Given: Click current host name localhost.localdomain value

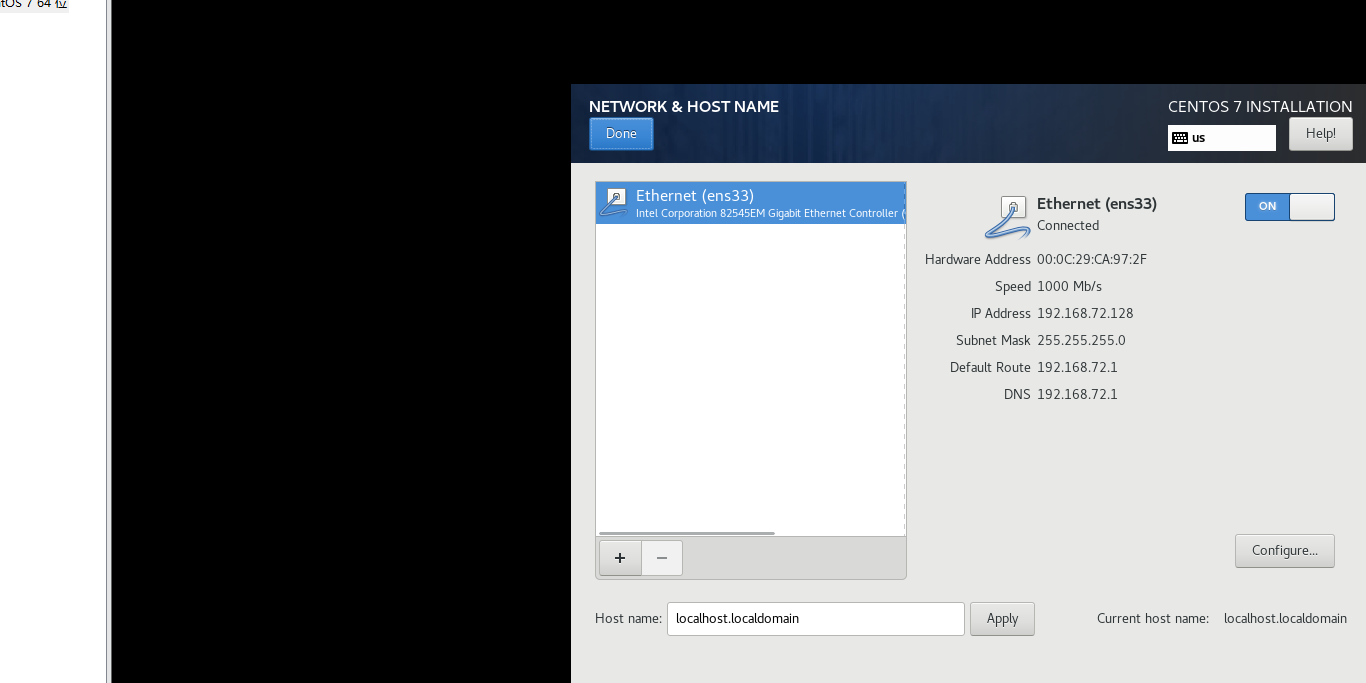Looking at the screenshot, I should coord(1285,618).
